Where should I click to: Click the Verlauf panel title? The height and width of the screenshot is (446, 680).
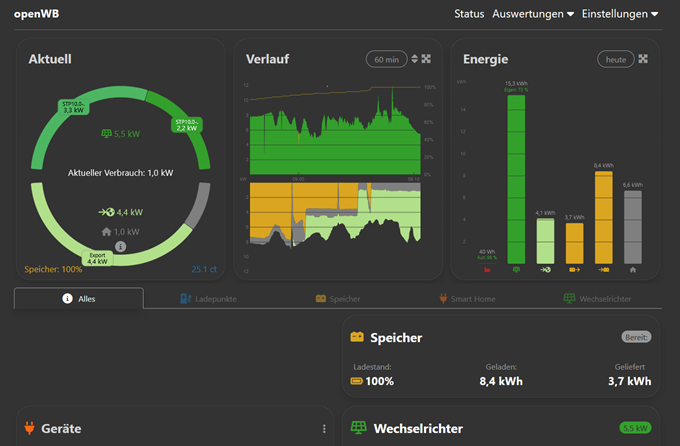[x=267, y=59]
